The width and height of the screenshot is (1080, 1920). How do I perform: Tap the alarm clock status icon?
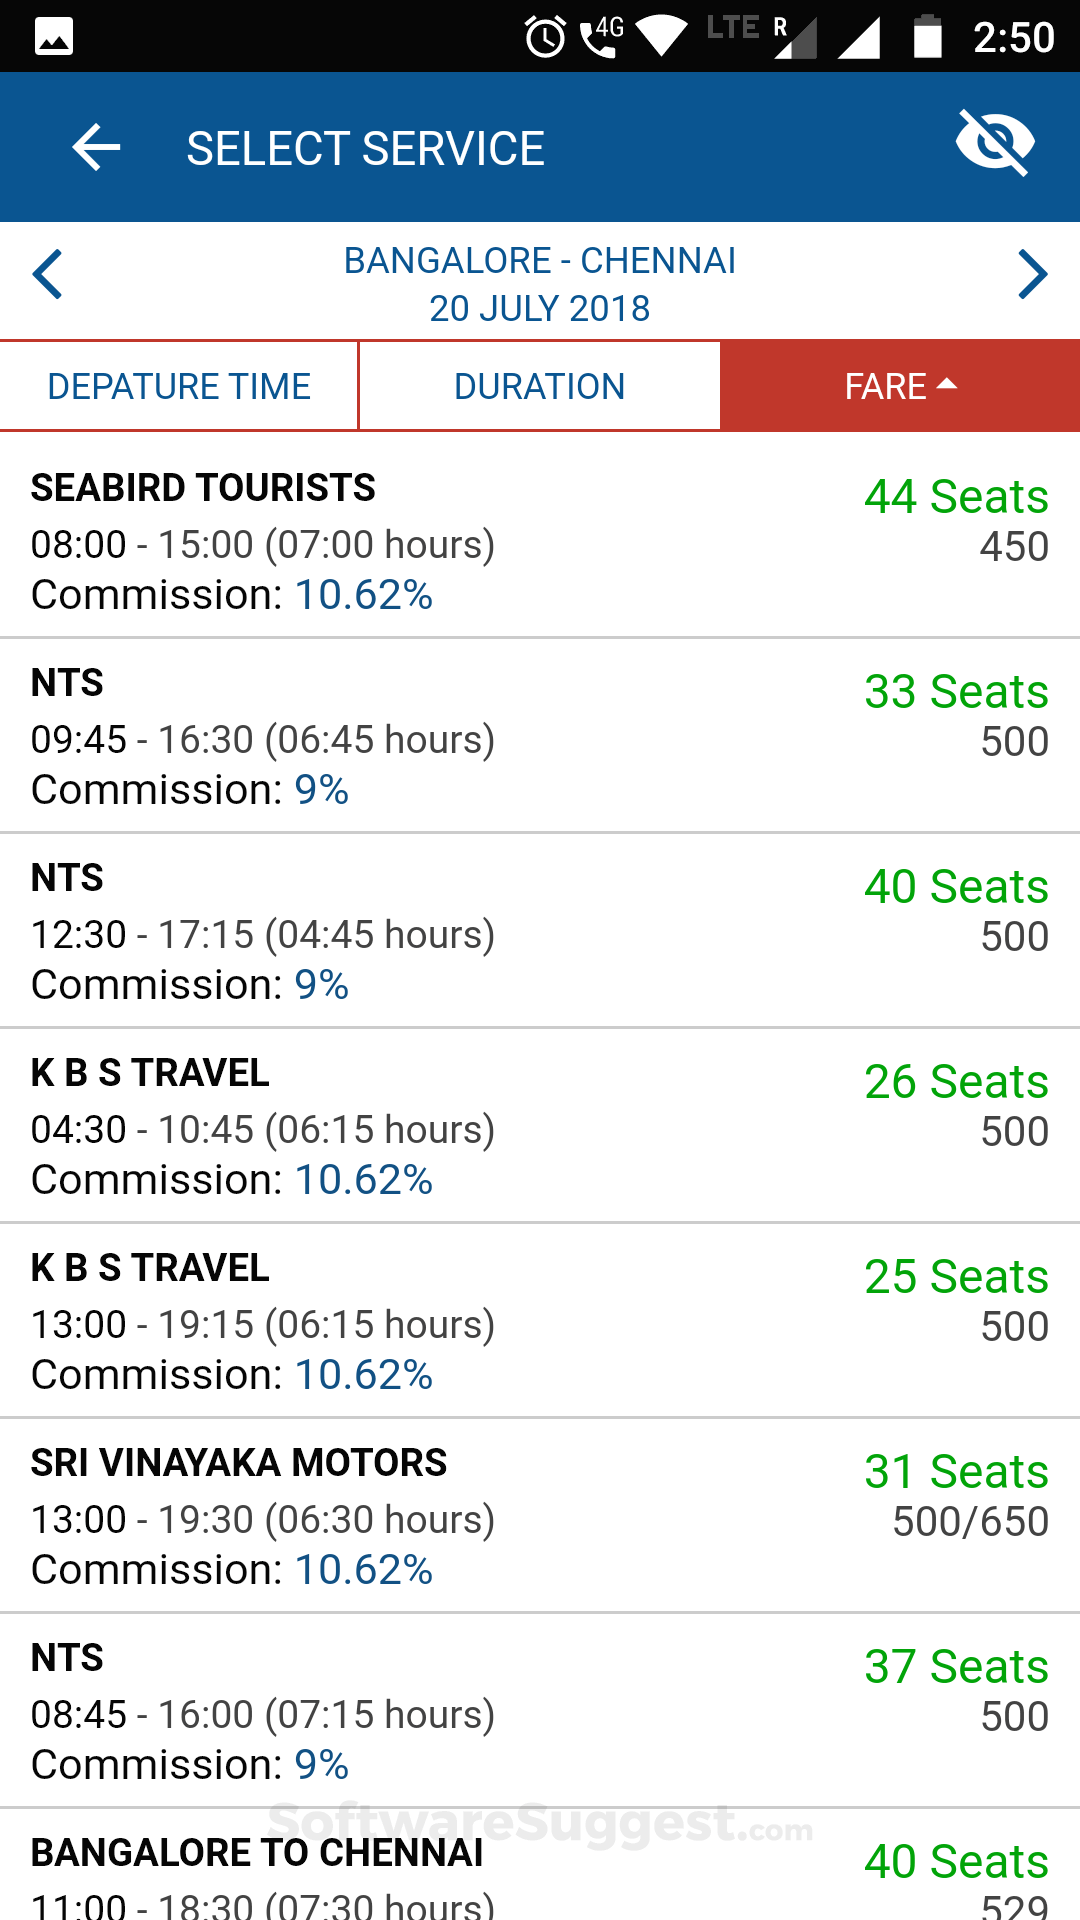[x=545, y=38]
